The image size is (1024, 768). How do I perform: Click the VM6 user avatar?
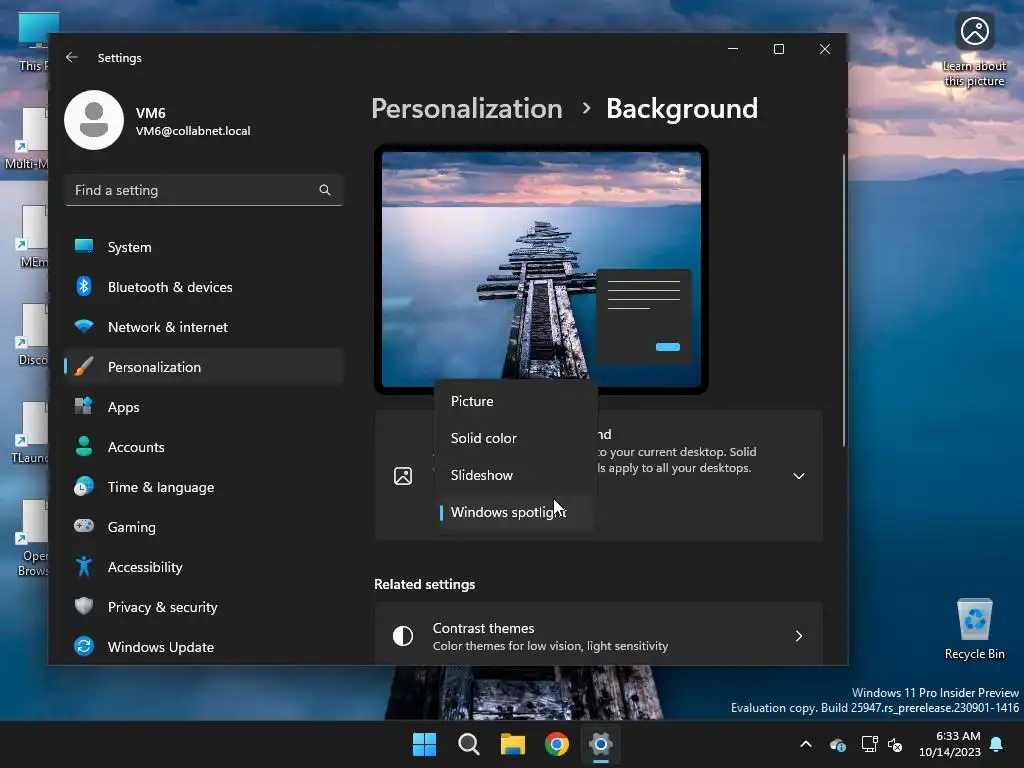coord(94,120)
